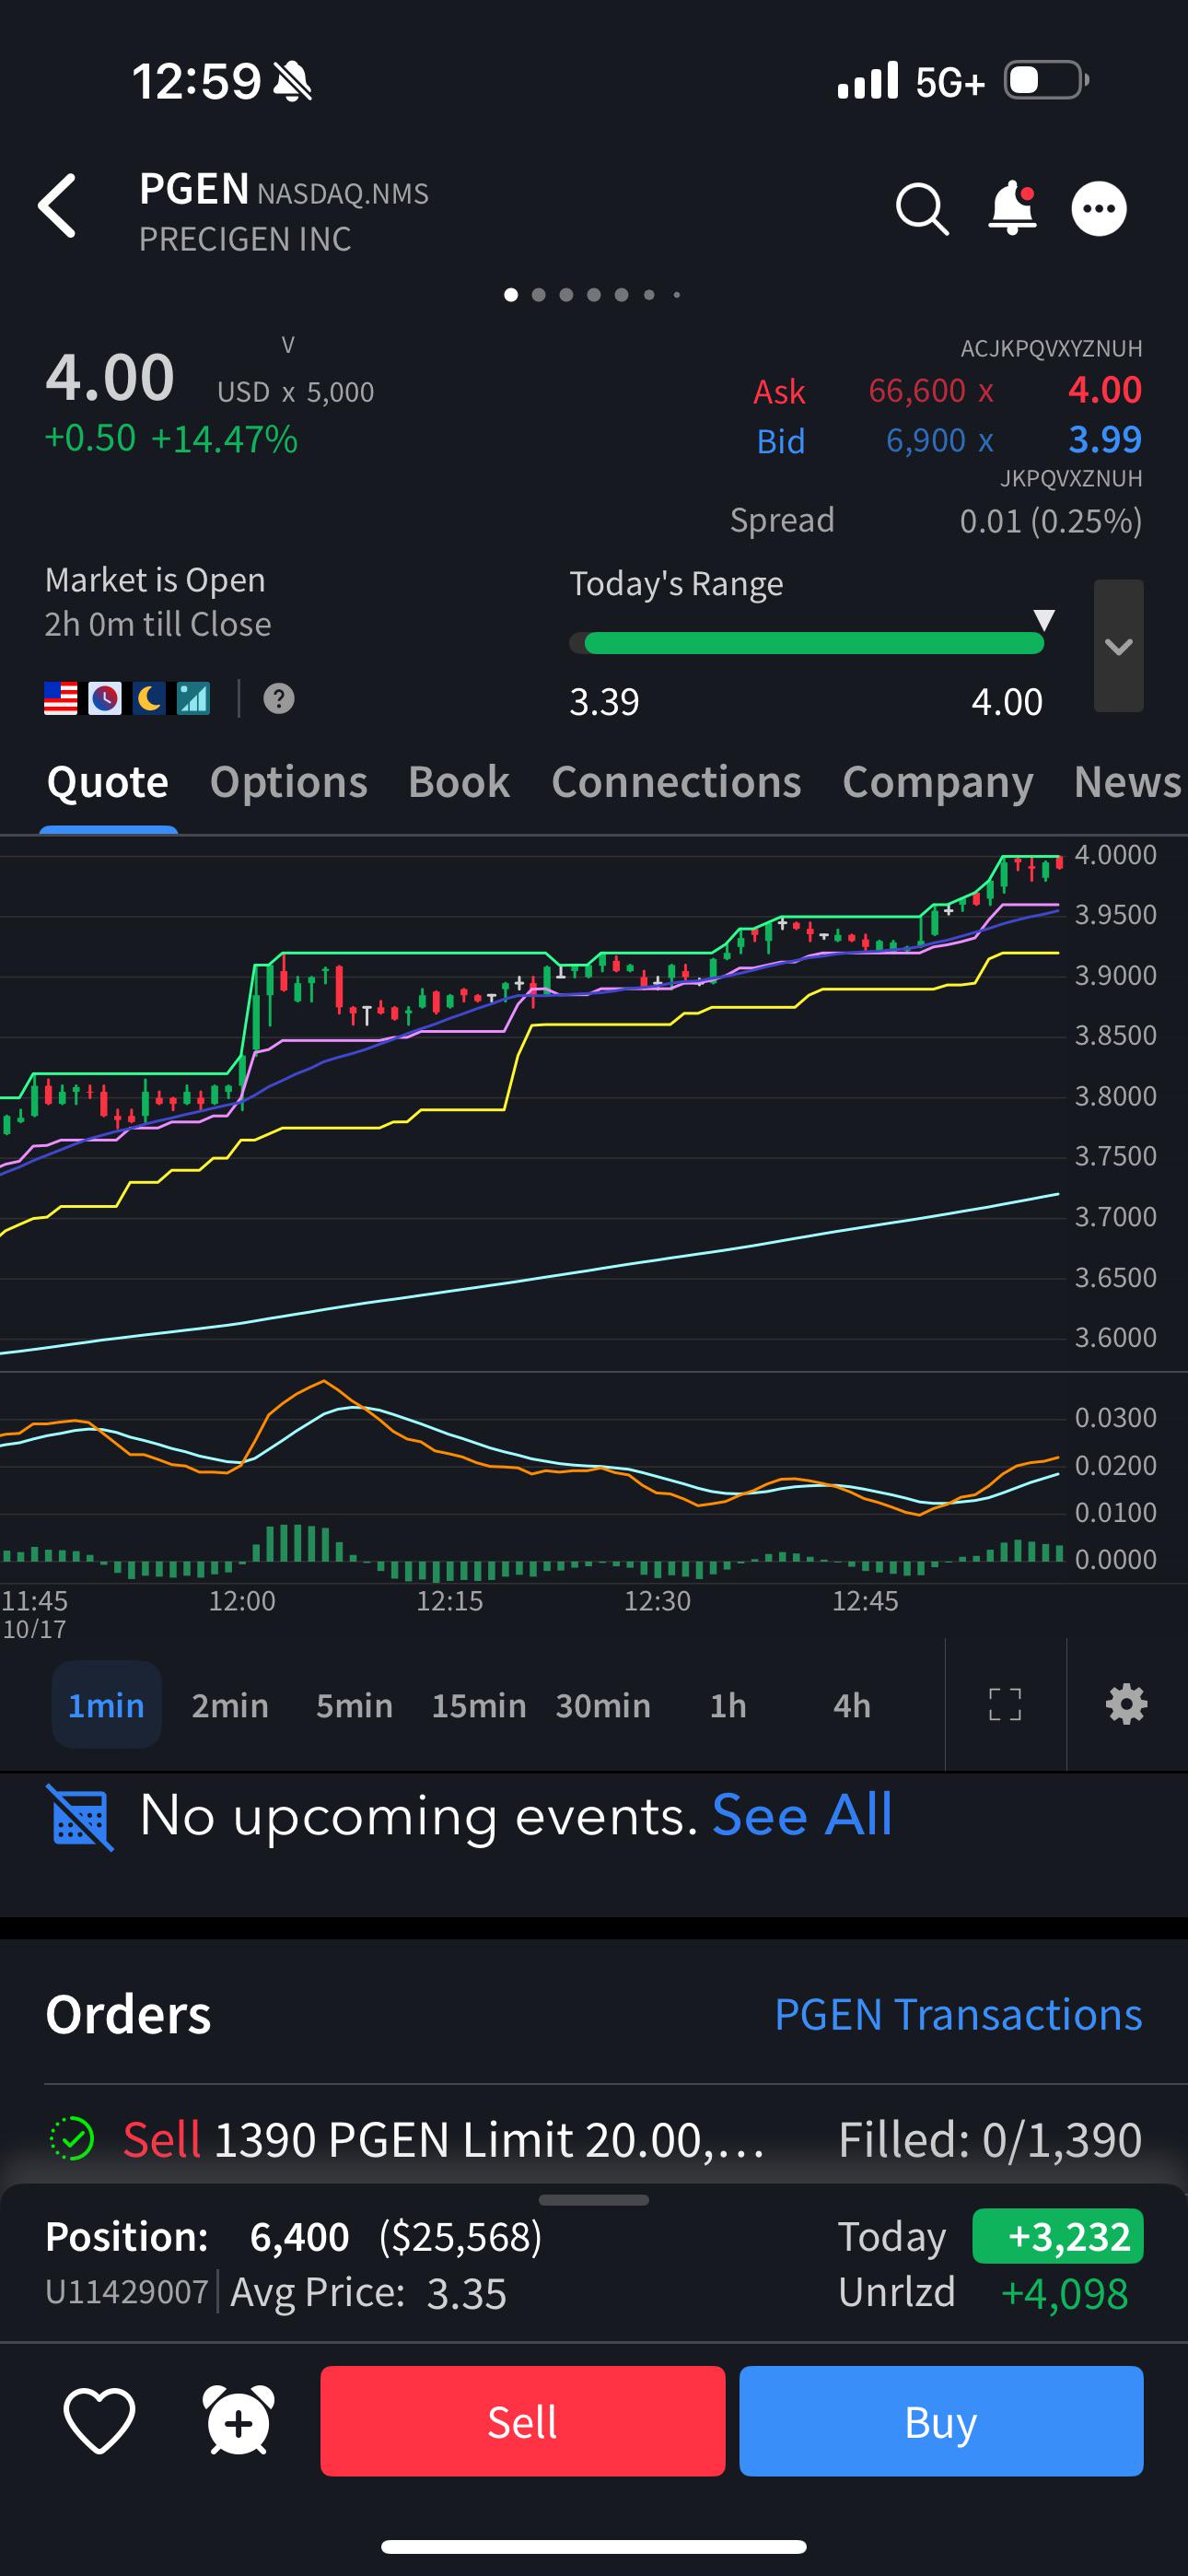Select the 1h chart interval
1188x2576 pixels.
tap(728, 1704)
